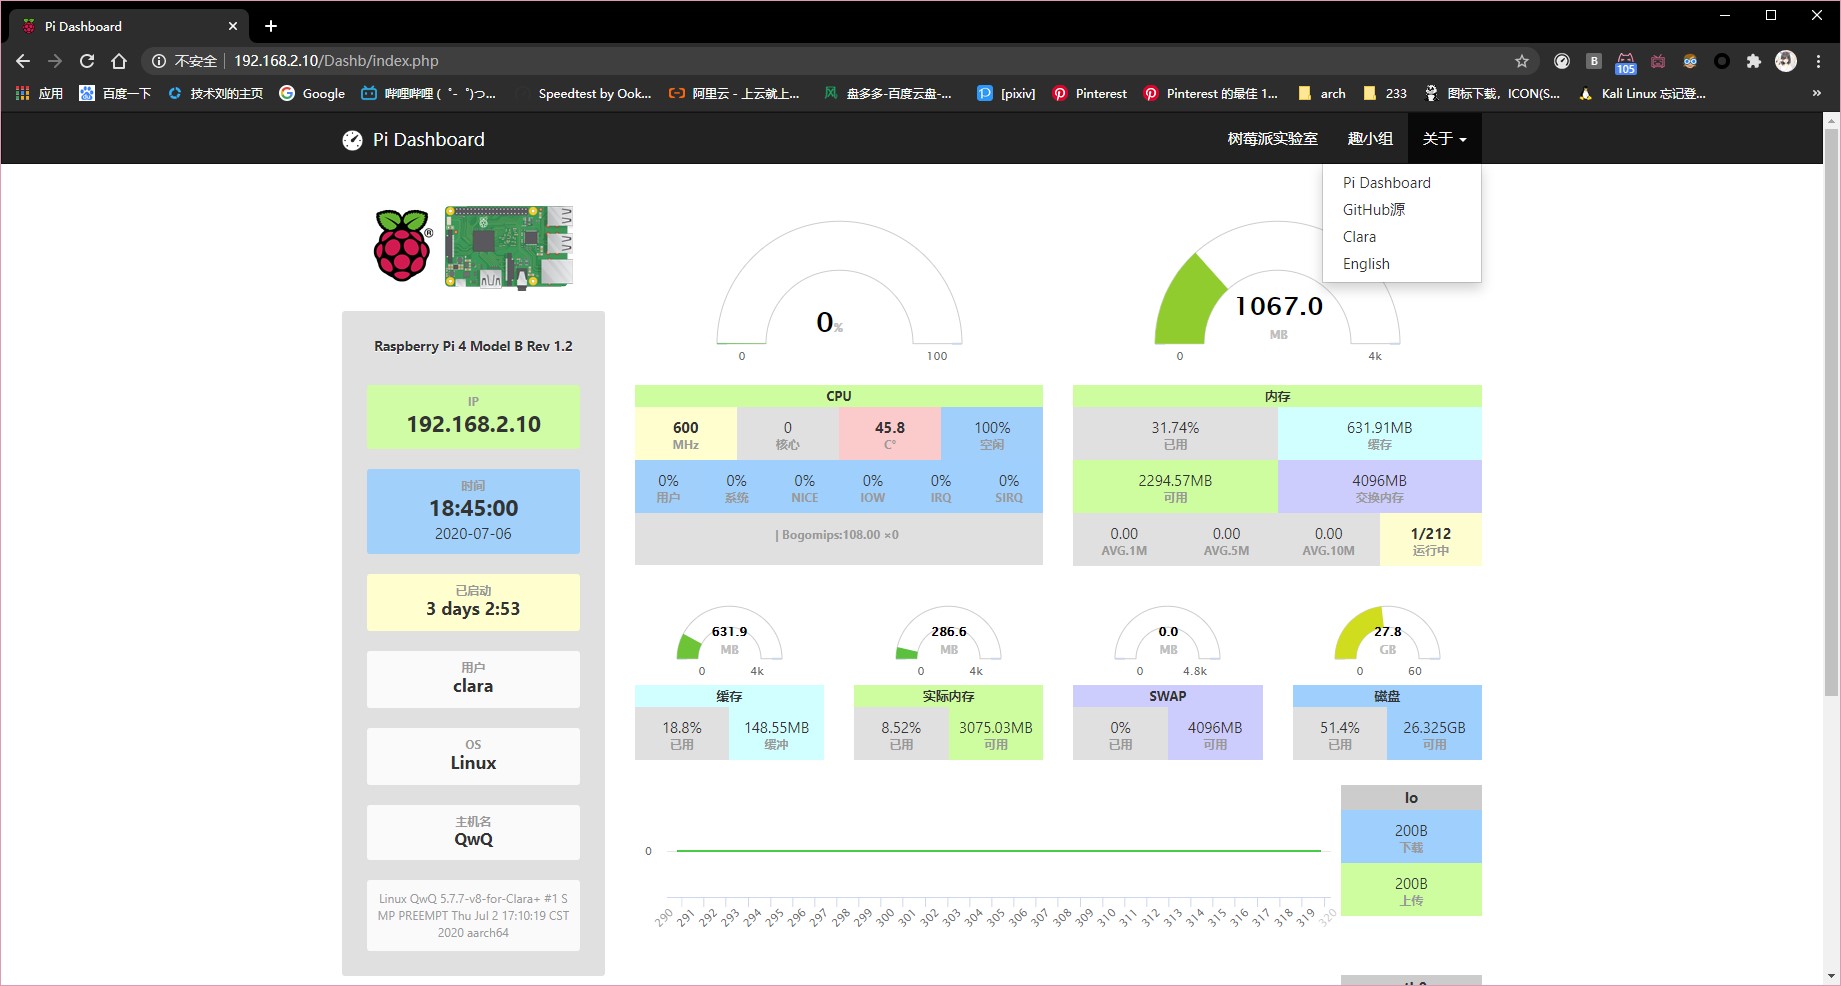Expand the hidden bookmarks overflow chevron
1841x986 pixels.
click(x=1817, y=93)
